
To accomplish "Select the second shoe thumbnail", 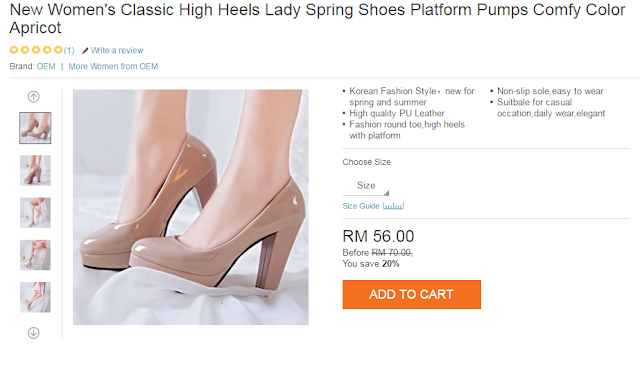I will coord(35,171).
